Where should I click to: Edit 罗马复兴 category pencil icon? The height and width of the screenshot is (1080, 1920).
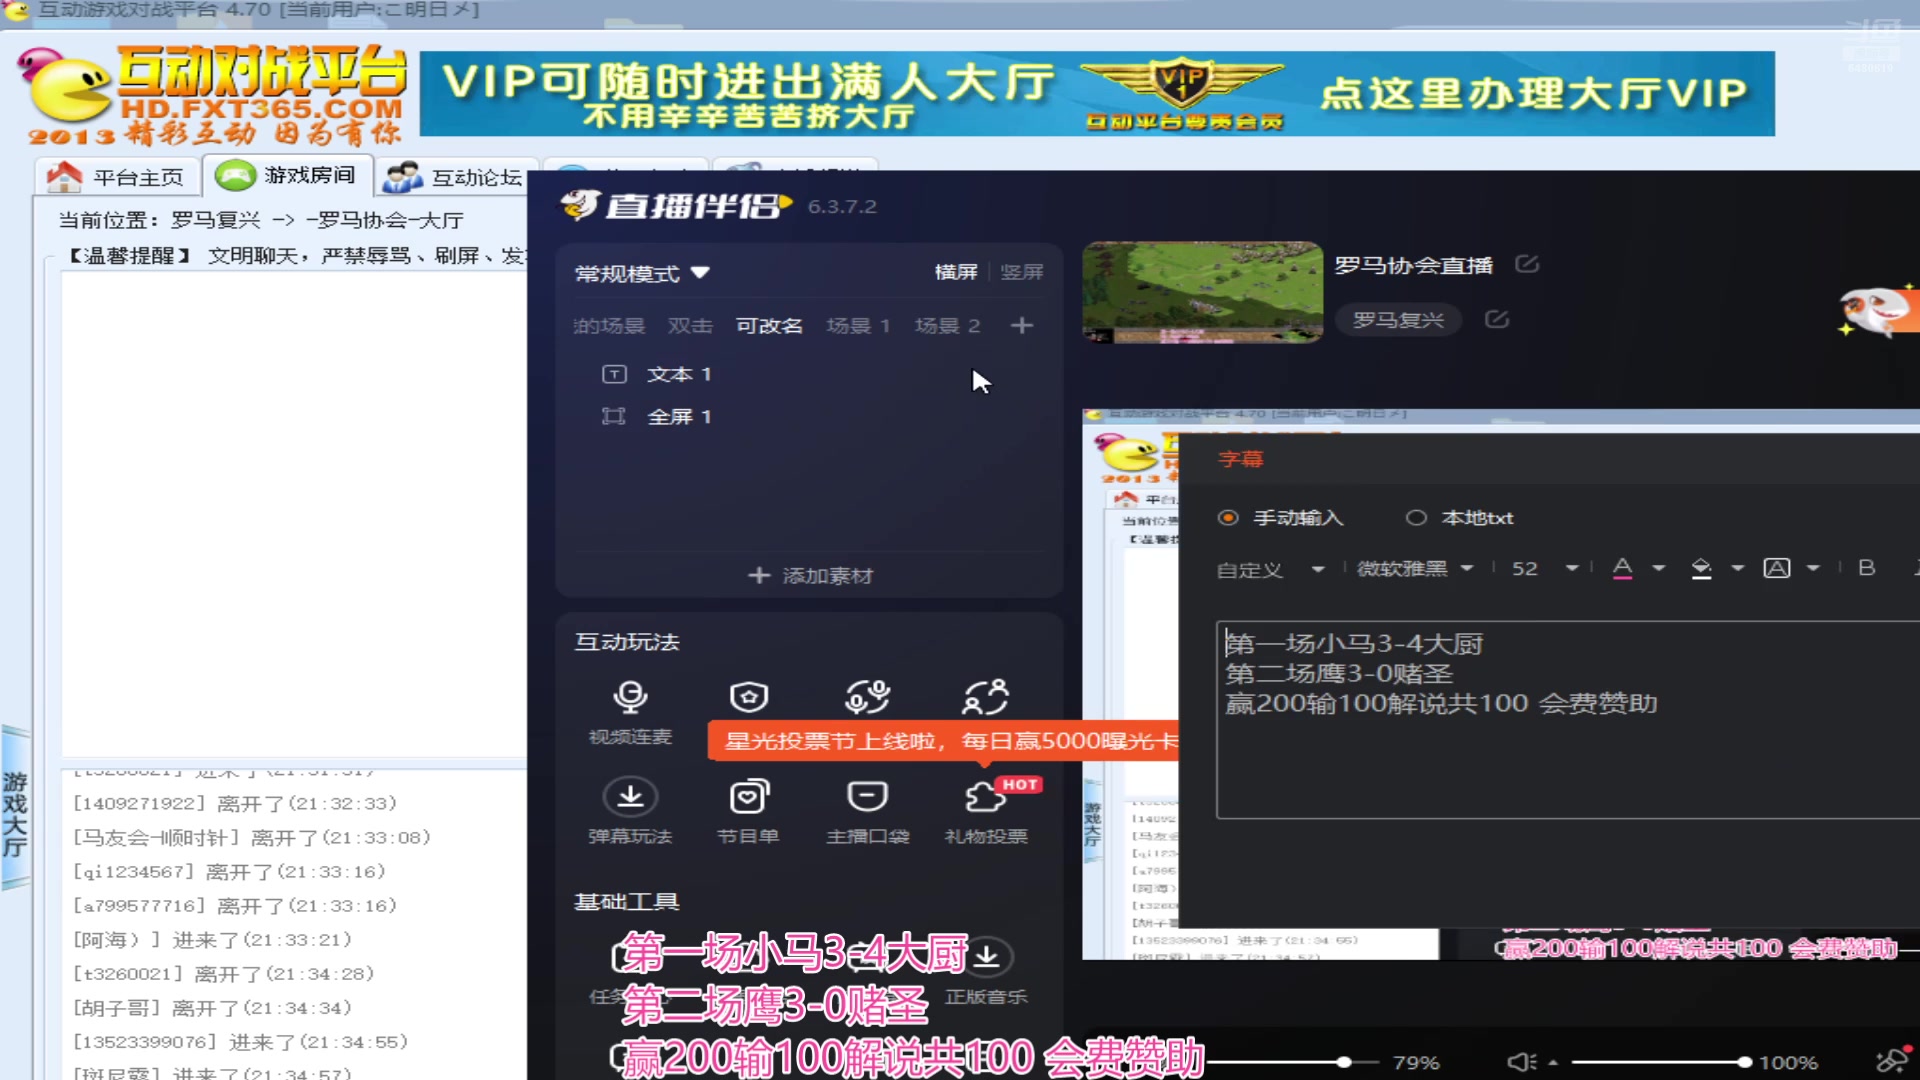pos(1496,319)
